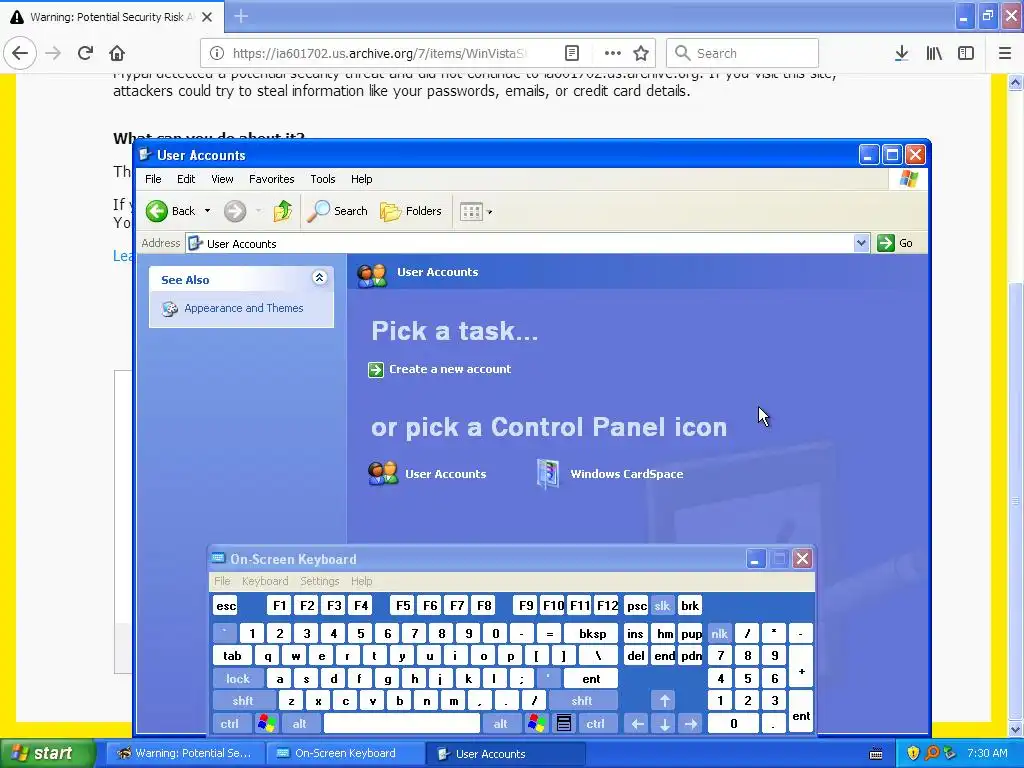Toggle the slk scroll lock key
This screenshot has height=768, width=1024.
pos(662,606)
